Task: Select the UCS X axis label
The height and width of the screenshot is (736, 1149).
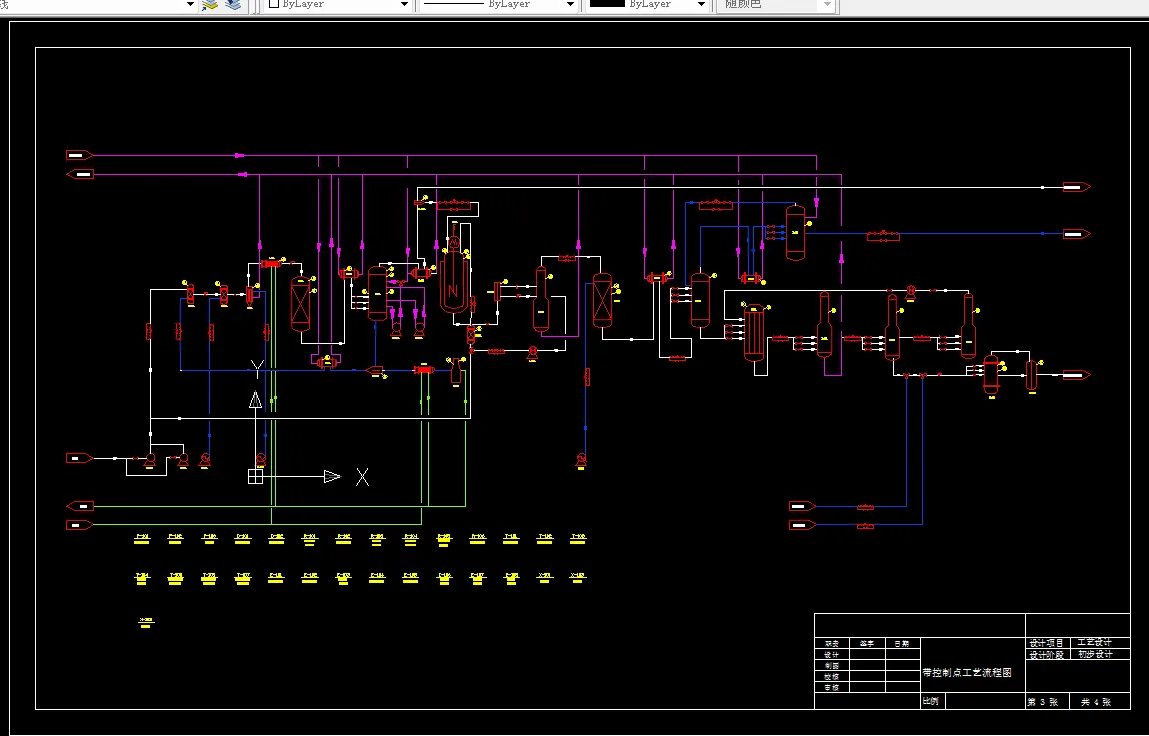Action: click(362, 477)
